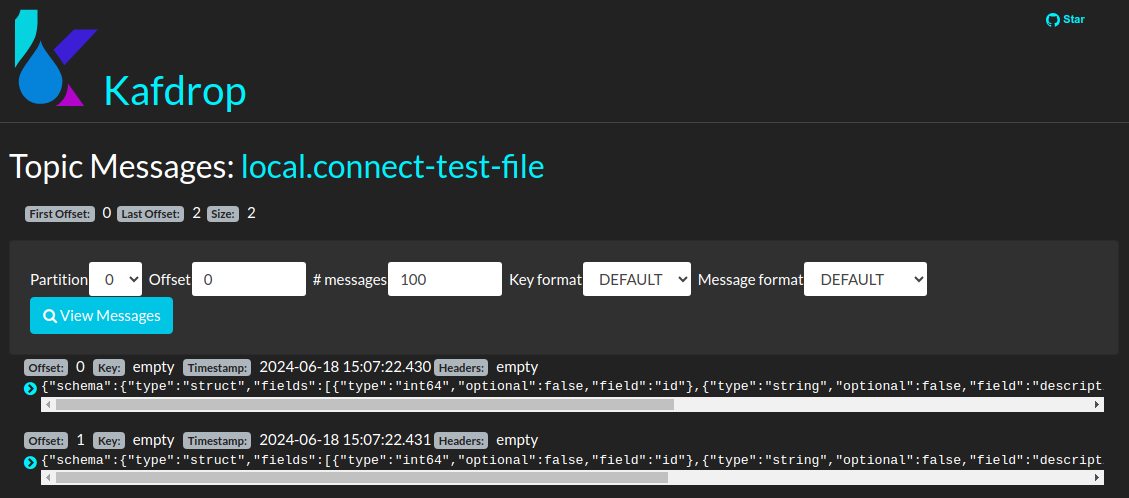Click the View Messages button
1129x498 pixels.
(x=102, y=315)
